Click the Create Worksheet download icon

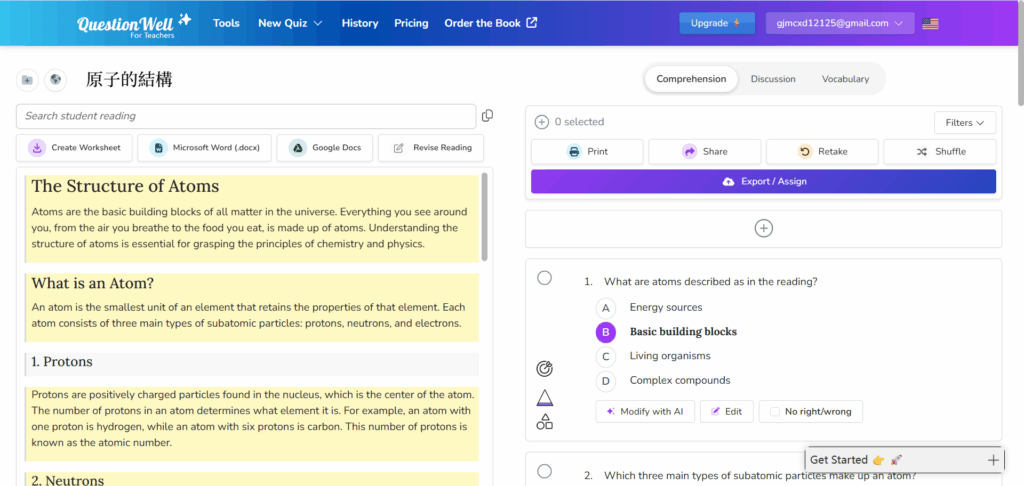click(x=37, y=148)
